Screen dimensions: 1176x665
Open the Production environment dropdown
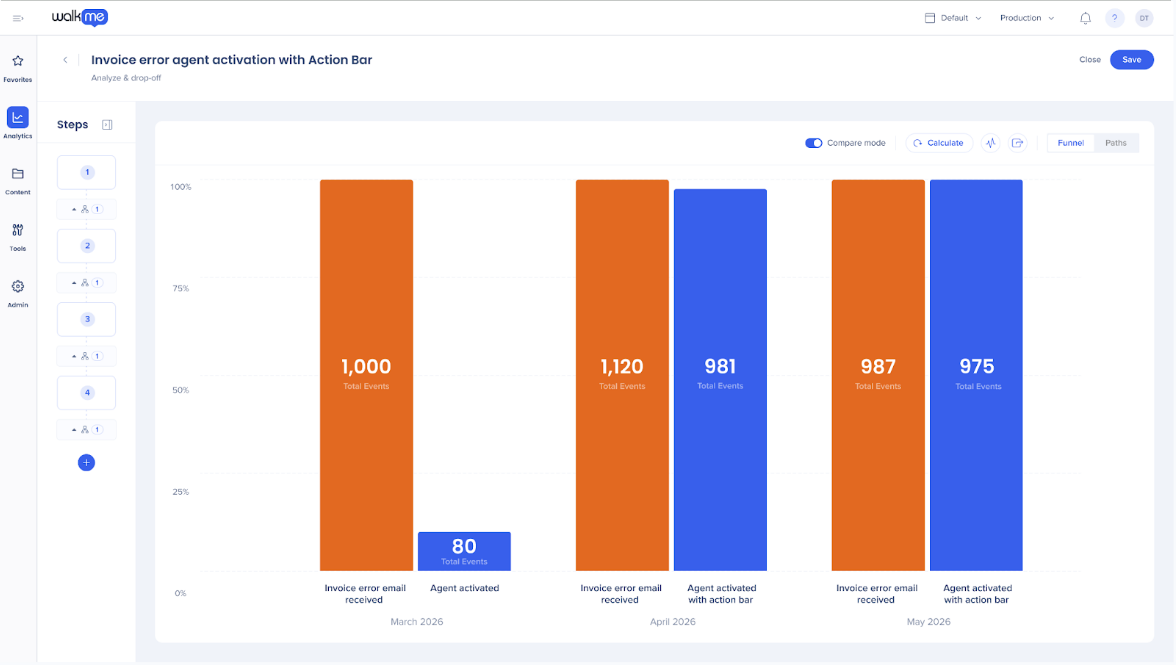[1028, 18]
